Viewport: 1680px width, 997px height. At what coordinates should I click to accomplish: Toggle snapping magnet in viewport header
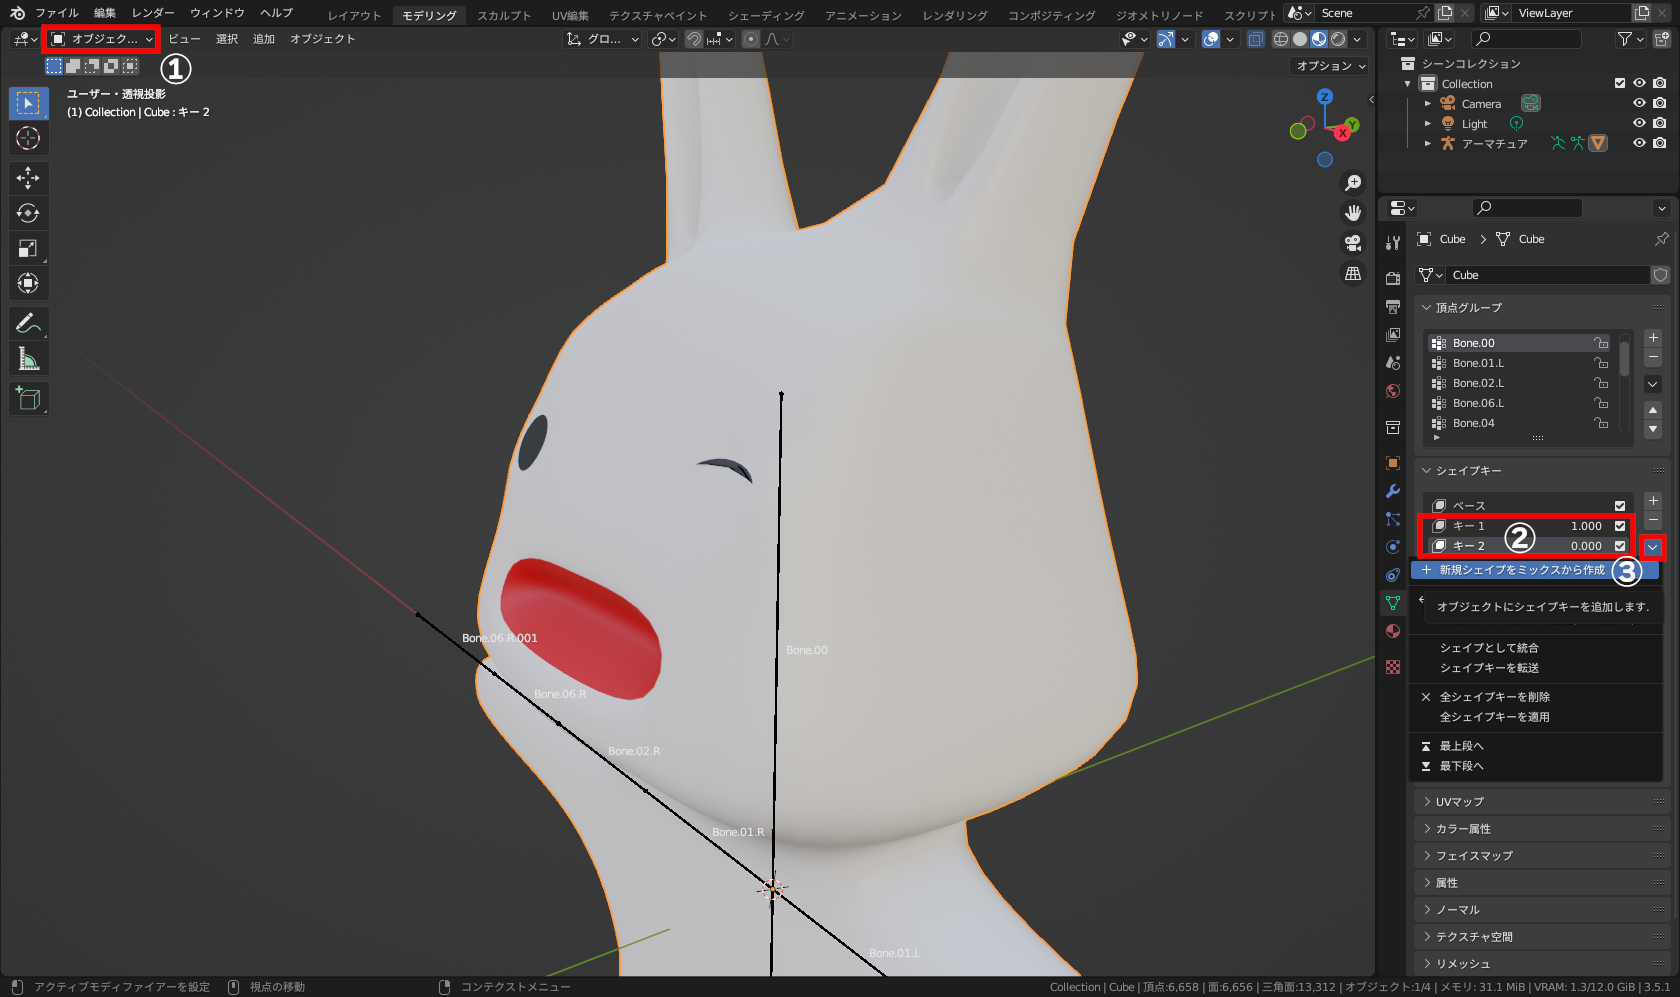coord(693,39)
